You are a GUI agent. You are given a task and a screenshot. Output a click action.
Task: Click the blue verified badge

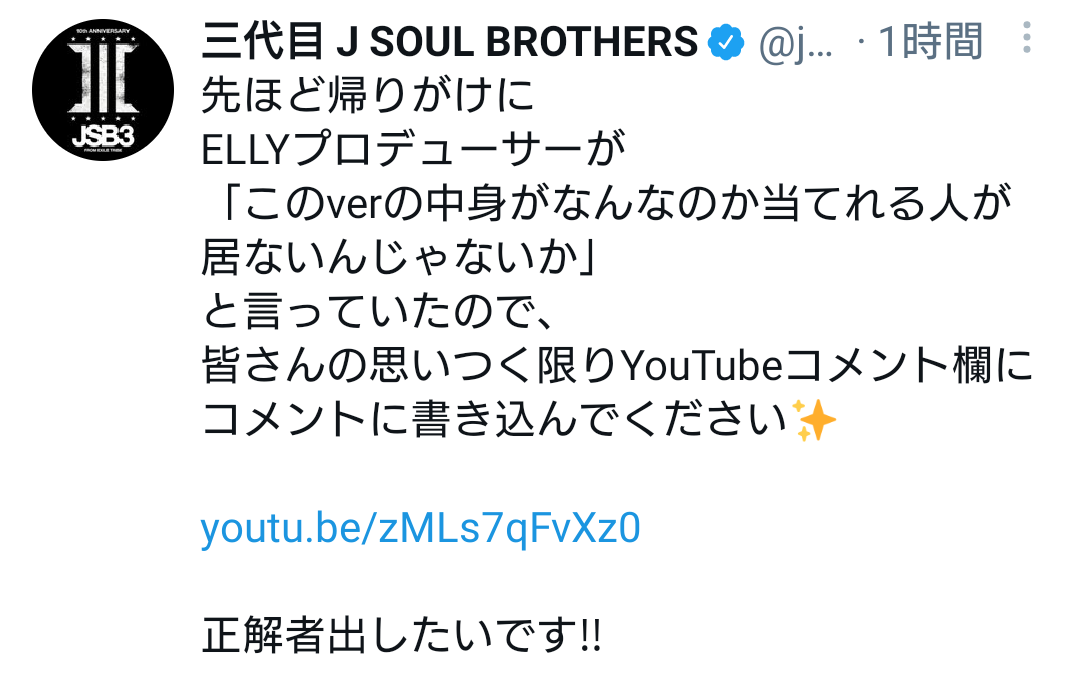tap(727, 42)
